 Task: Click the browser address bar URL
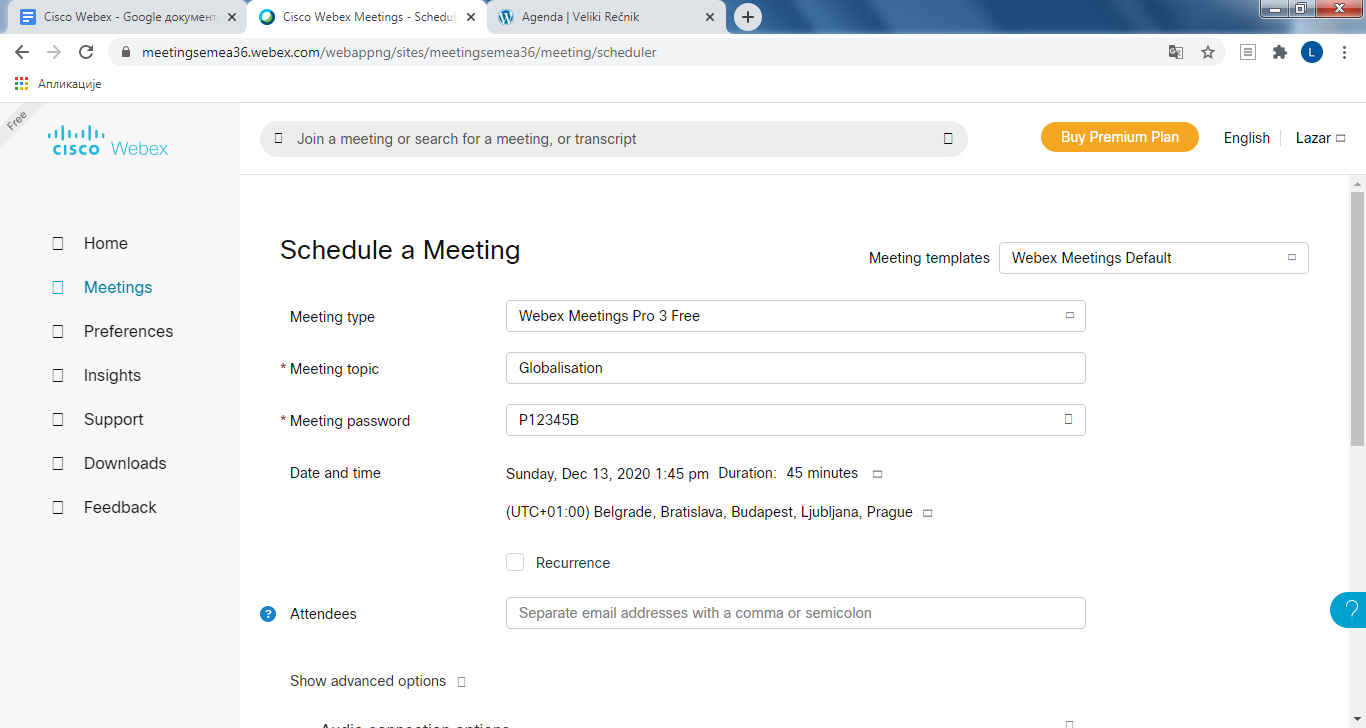(399, 52)
